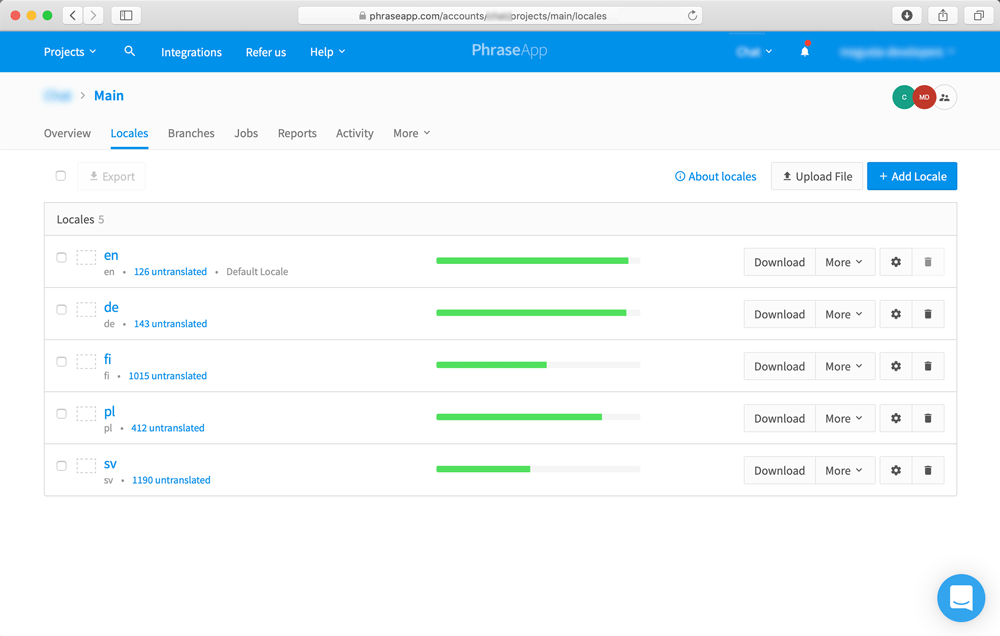Switch to the Jobs tab

(246, 133)
